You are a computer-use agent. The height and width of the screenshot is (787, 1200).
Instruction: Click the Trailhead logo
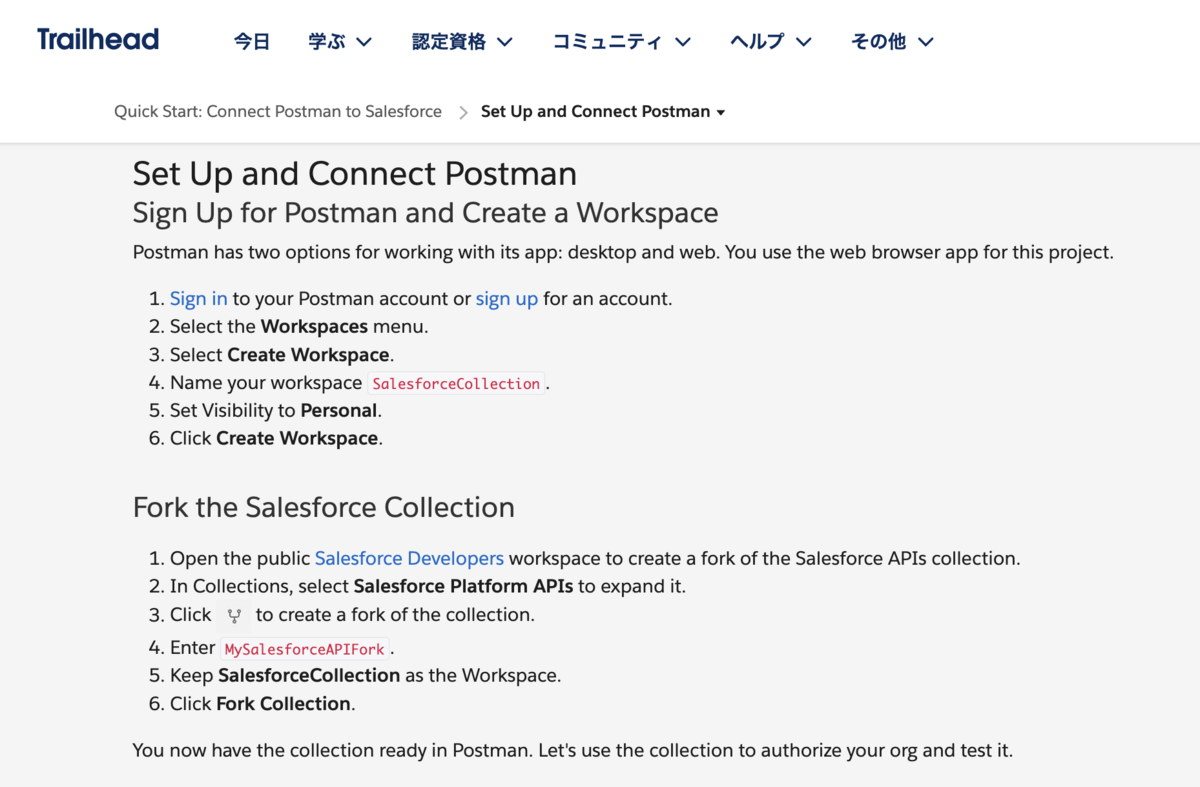coord(98,40)
